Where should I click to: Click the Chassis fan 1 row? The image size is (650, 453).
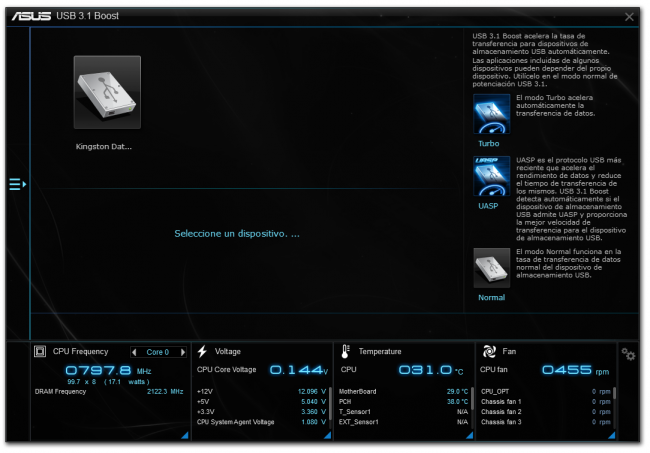546,402
